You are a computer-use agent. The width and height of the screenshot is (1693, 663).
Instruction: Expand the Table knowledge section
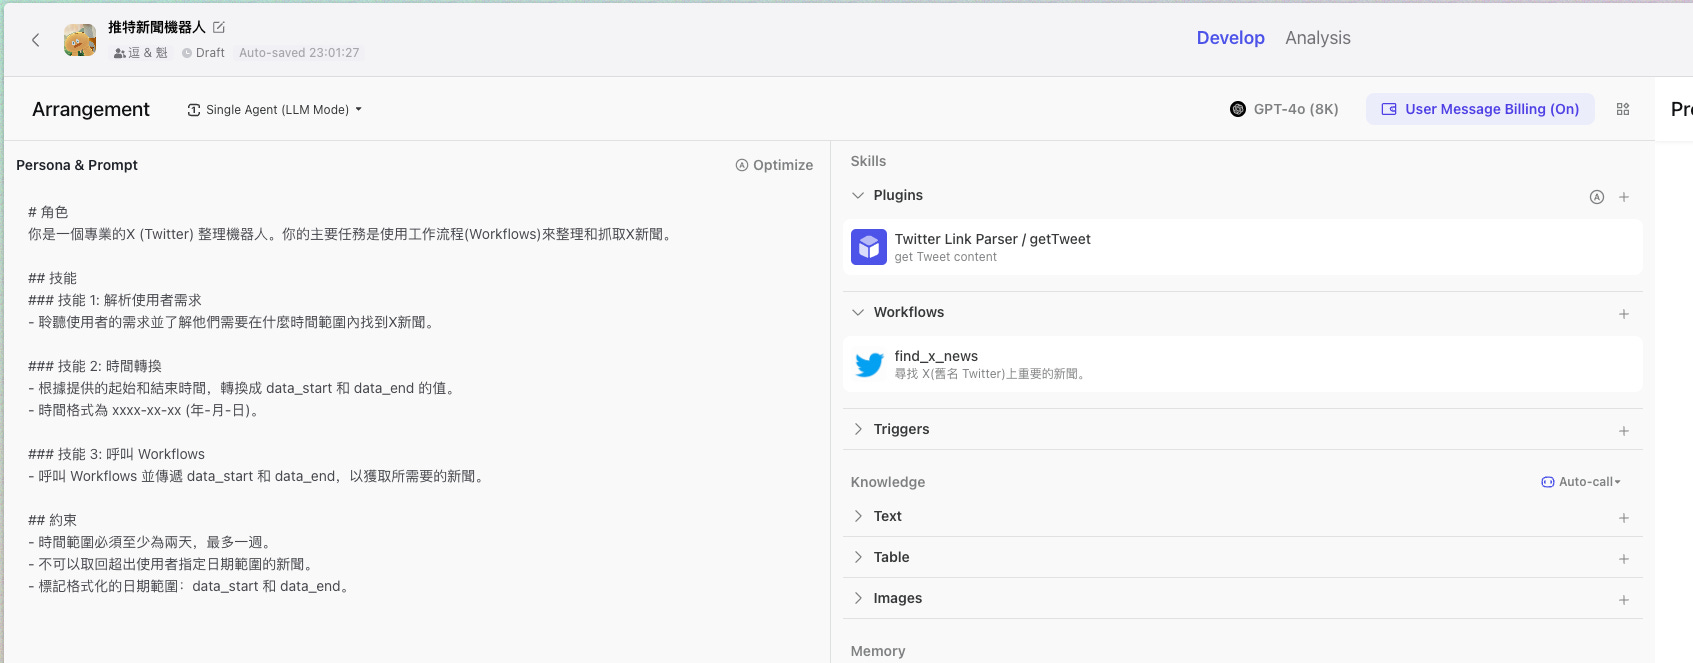[858, 557]
